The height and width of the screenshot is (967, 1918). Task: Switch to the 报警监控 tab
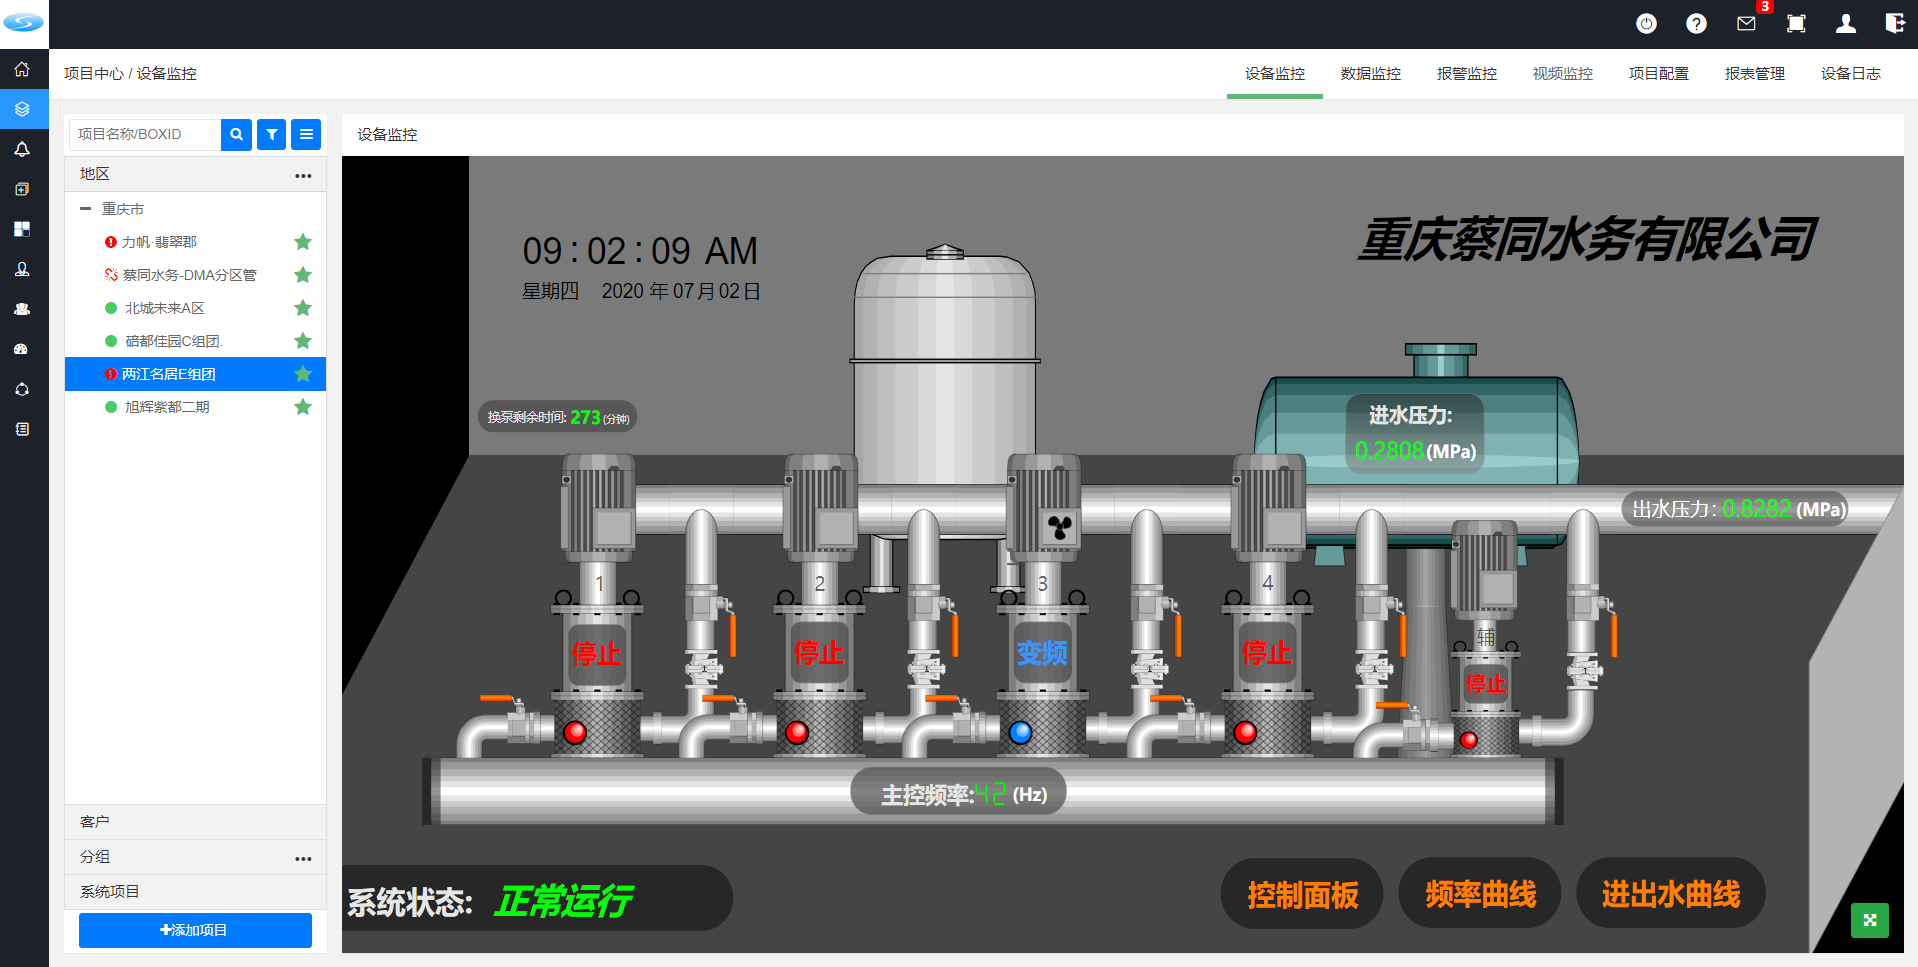1466,74
